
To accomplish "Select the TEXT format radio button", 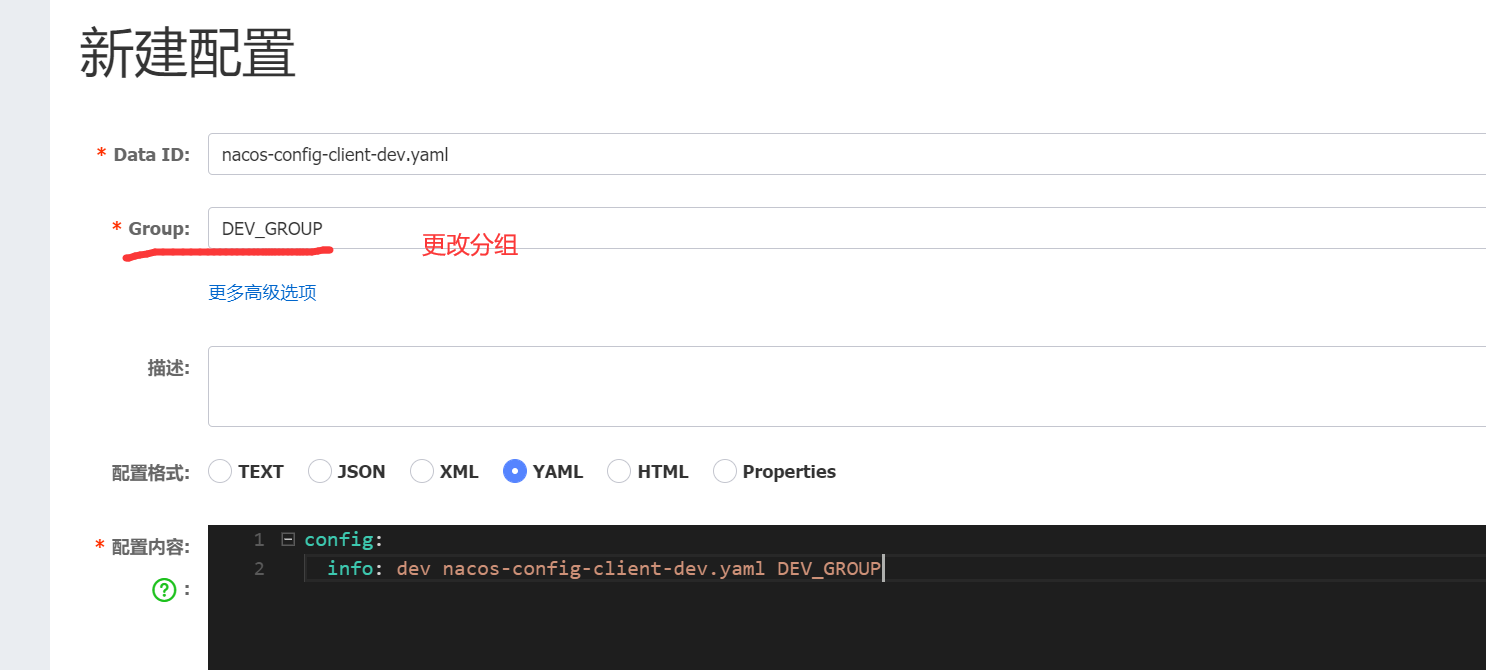I will click(220, 471).
